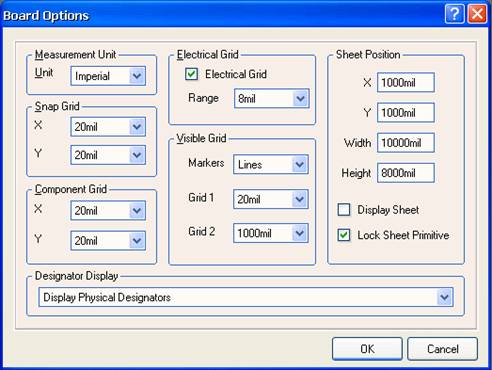Expand the Grid 1 dropdown
The image size is (492, 370).
pos(271,199)
